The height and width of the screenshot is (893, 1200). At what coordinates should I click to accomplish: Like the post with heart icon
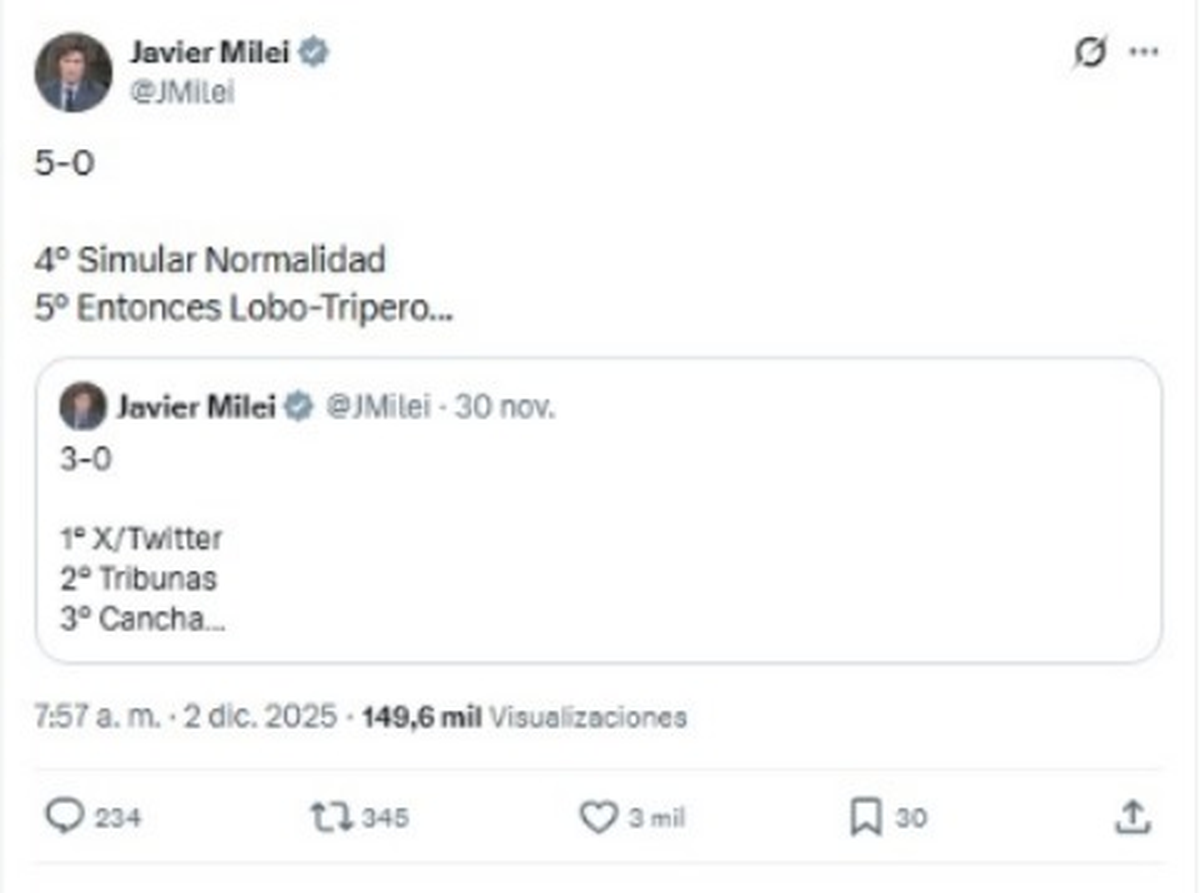click(598, 817)
